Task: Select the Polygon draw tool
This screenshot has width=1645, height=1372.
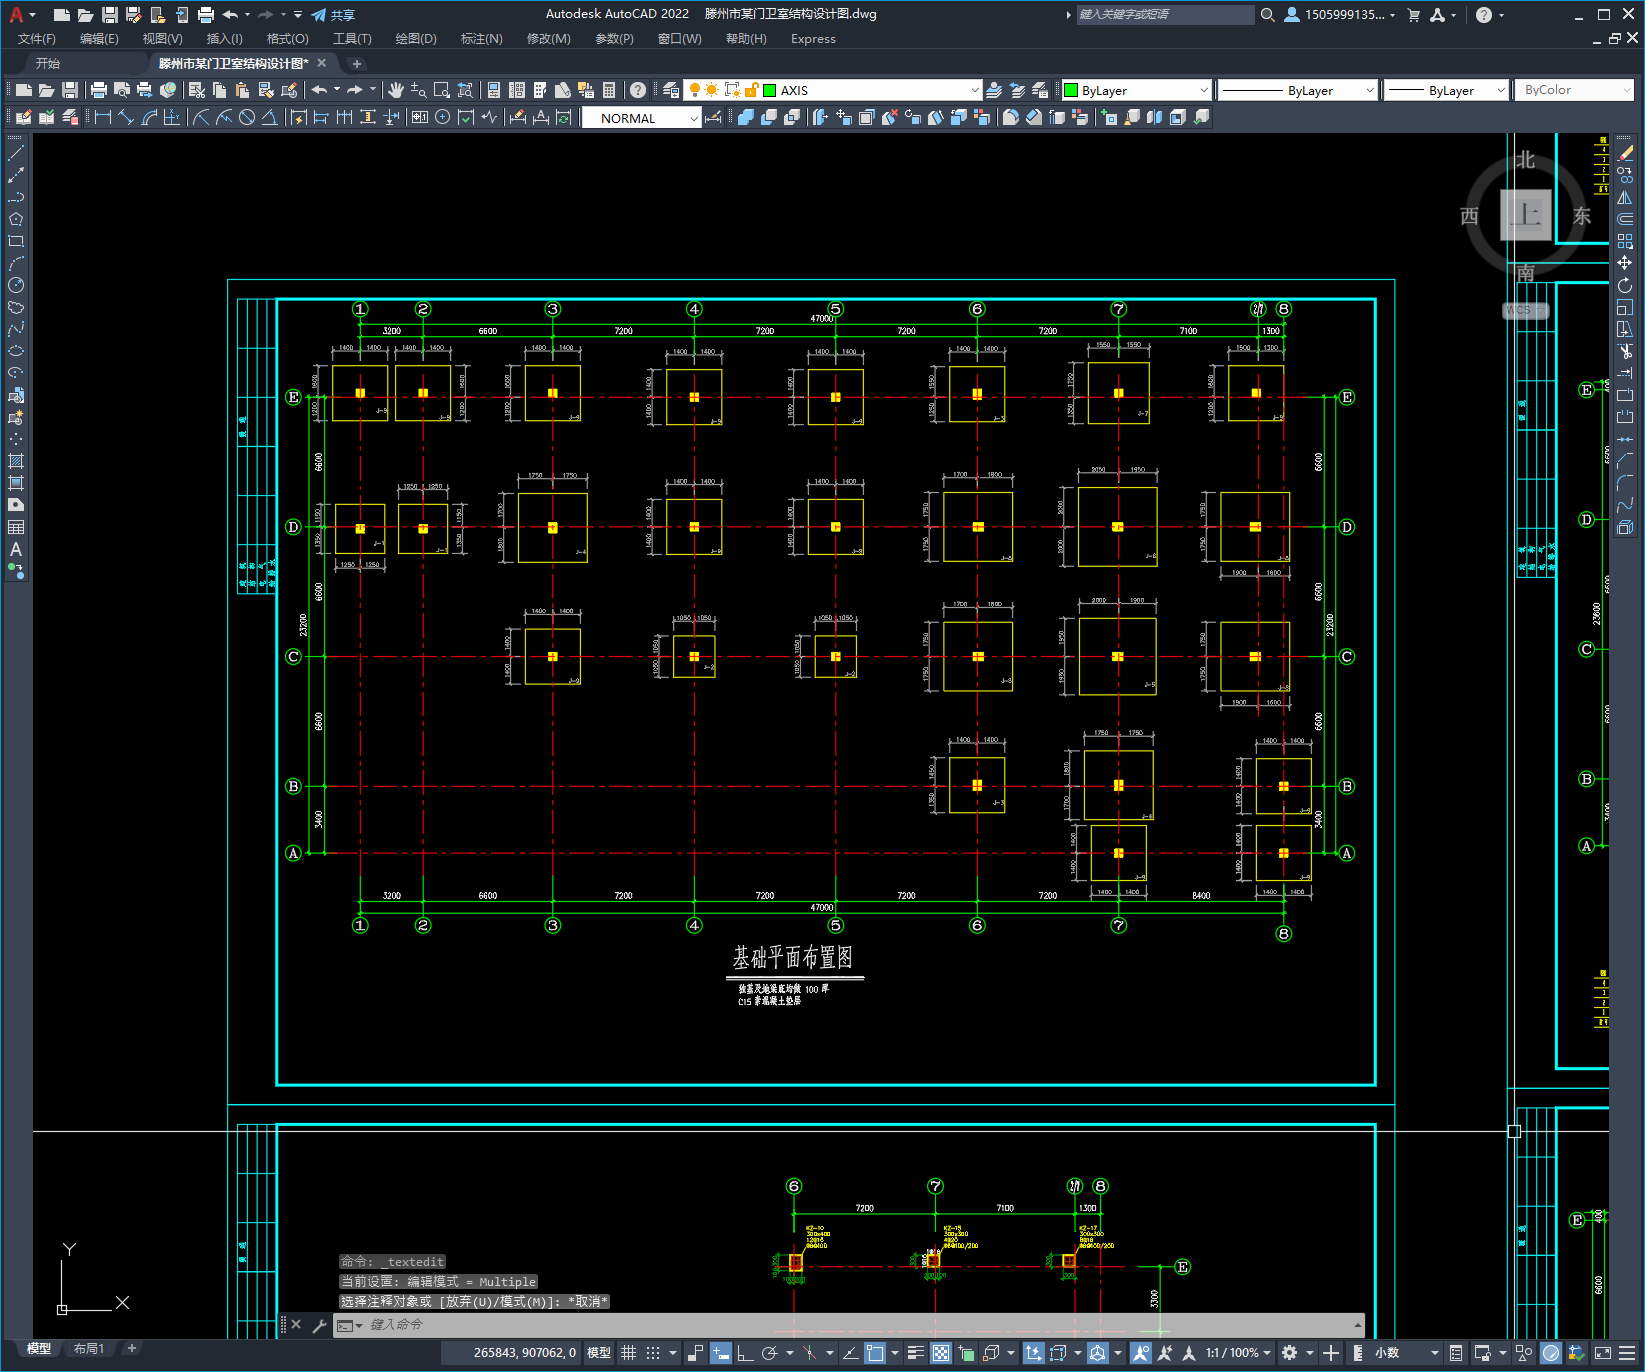Action: pyautogui.click(x=16, y=219)
